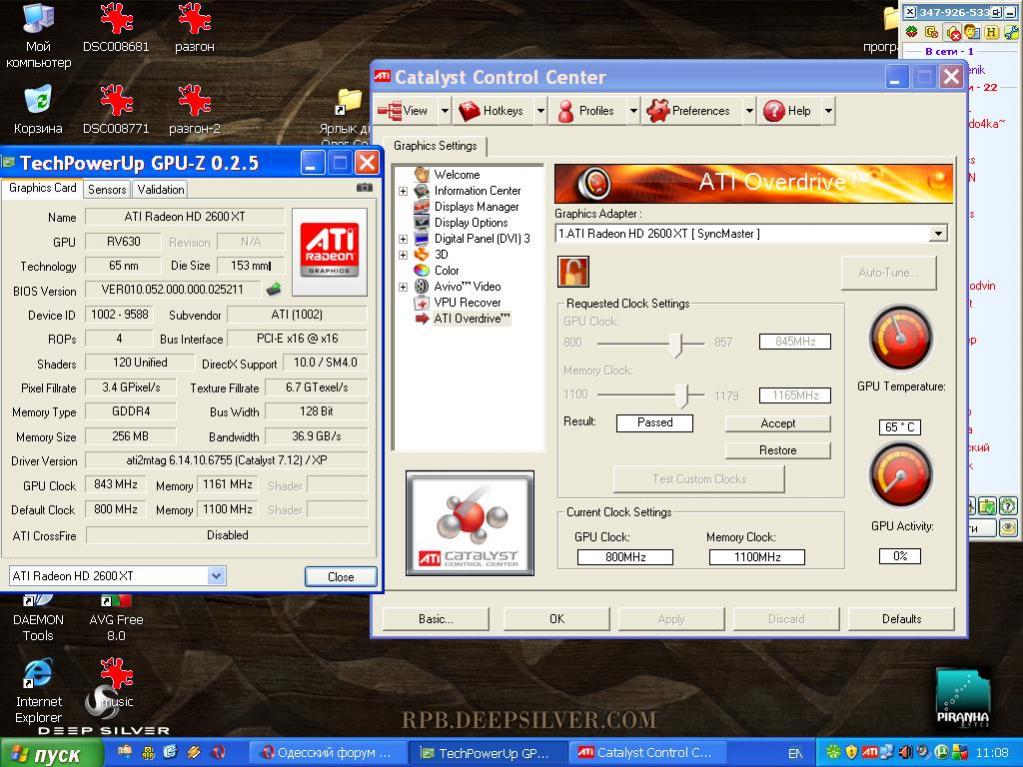1023x767 pixels.
Task: Click the Basic... button
Action: [x=436, y=619]
